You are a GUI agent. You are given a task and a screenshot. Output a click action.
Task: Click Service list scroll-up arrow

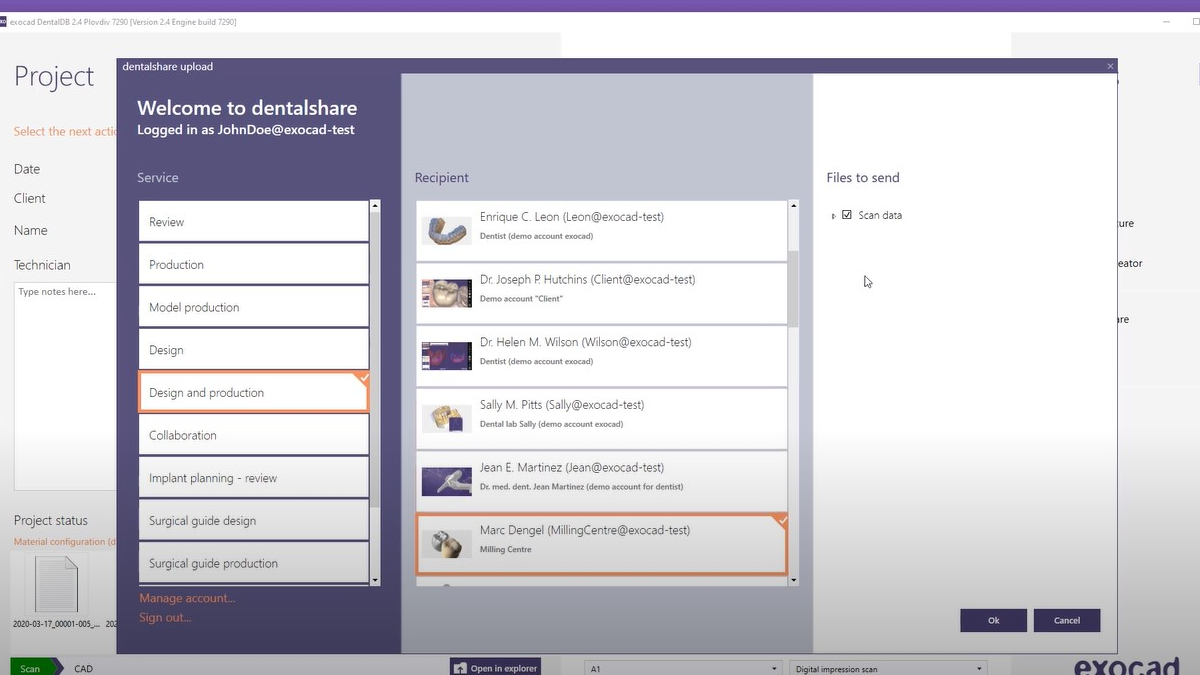tap(375, 206)
